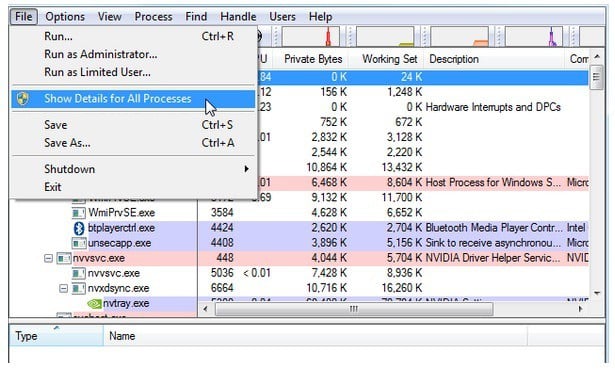Click the child nvvsvc.exe icon (PID 5036)
Viewport: 615px width, 378px height.
(x=78, y=273)
